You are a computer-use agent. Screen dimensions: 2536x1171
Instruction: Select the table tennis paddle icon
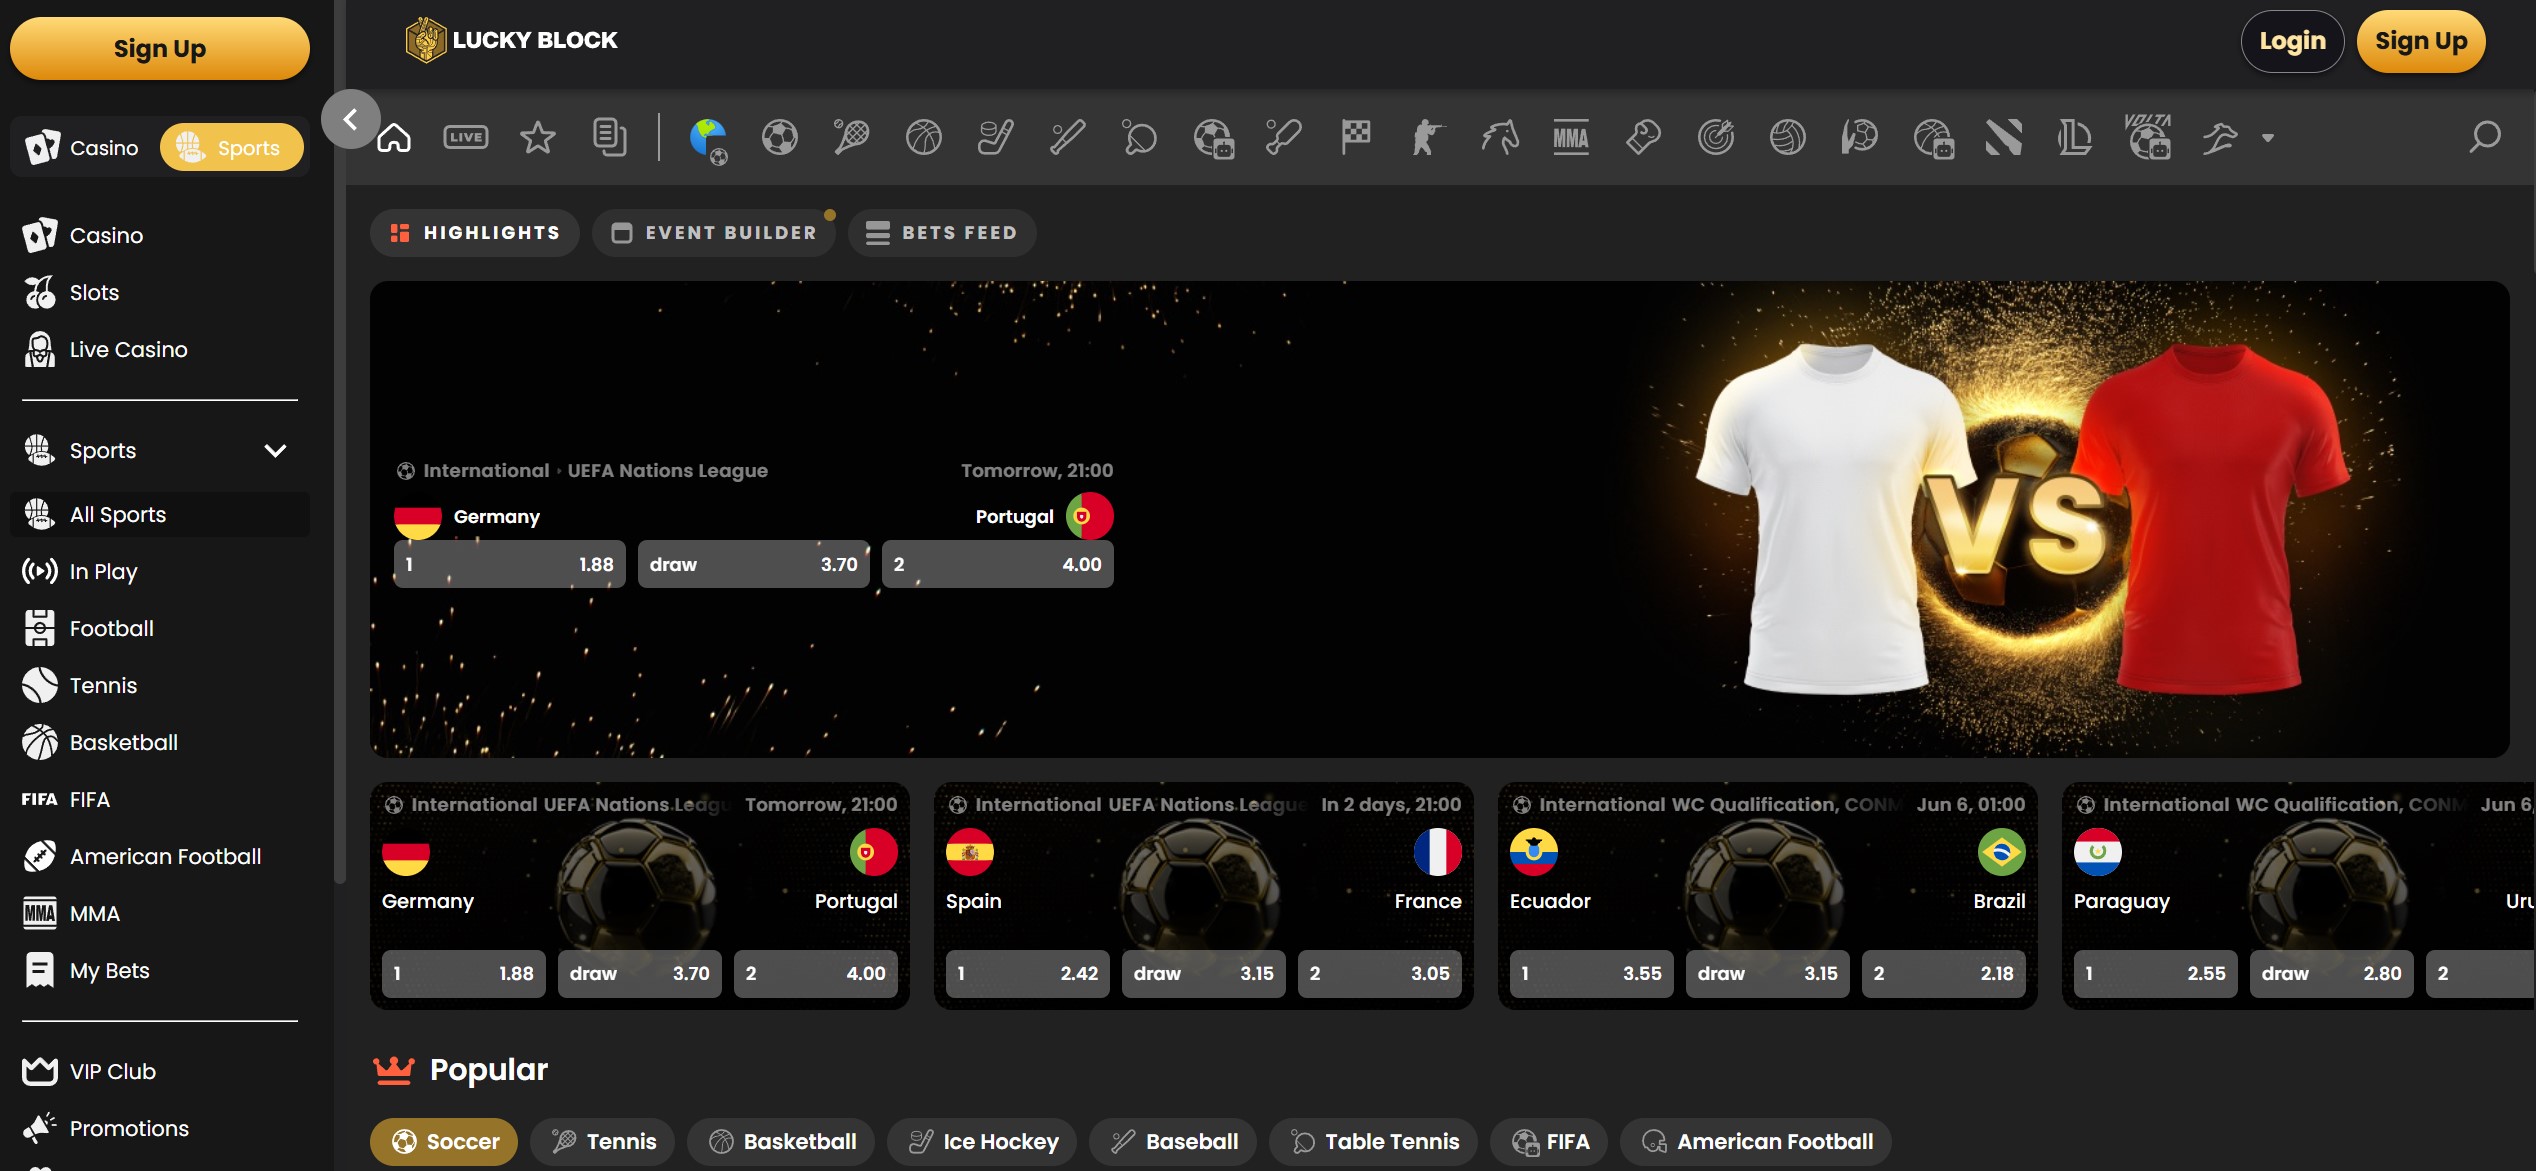(x=1140, y=137)
